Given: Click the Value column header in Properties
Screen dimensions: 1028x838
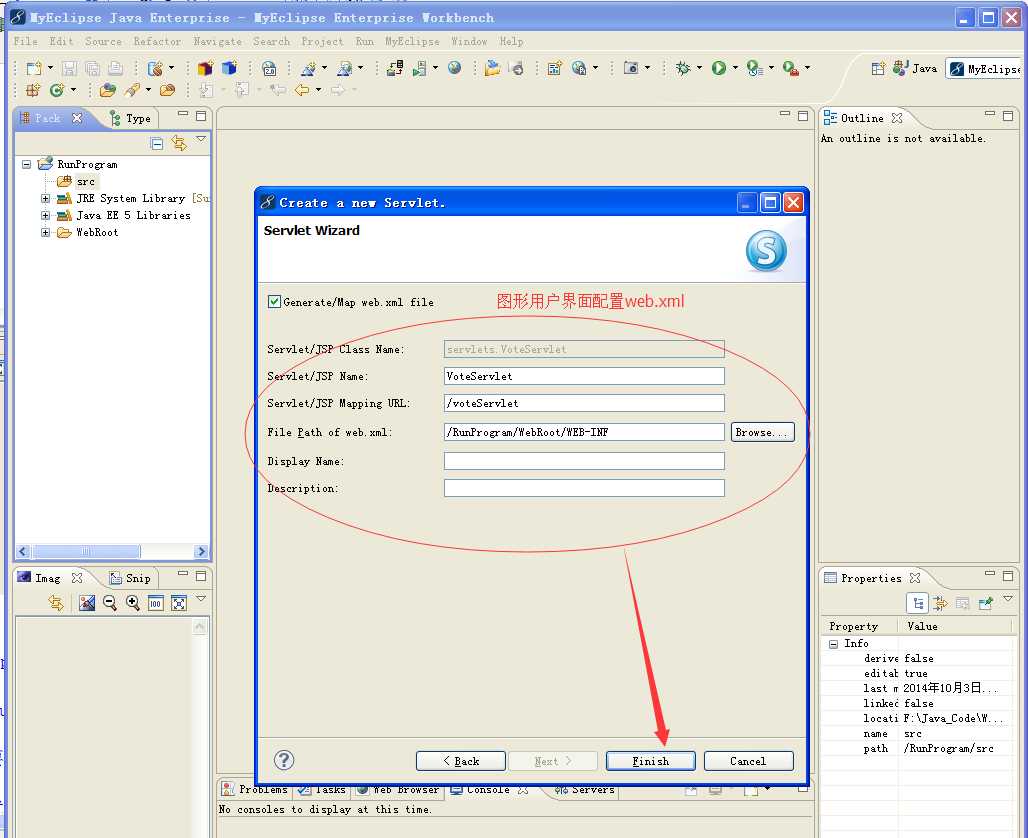Looking at the screenshot, I should pyautogui.click(x=922, y=626).
